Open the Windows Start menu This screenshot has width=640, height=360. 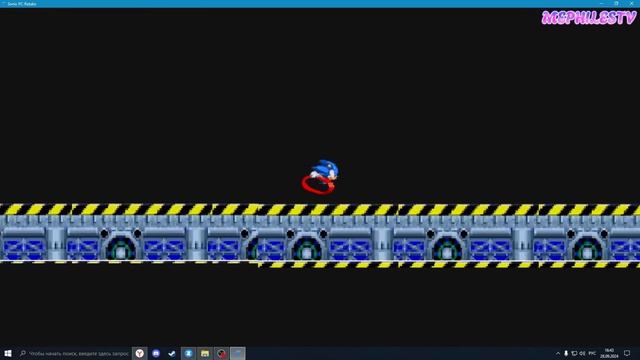click(x=7, y=353)
